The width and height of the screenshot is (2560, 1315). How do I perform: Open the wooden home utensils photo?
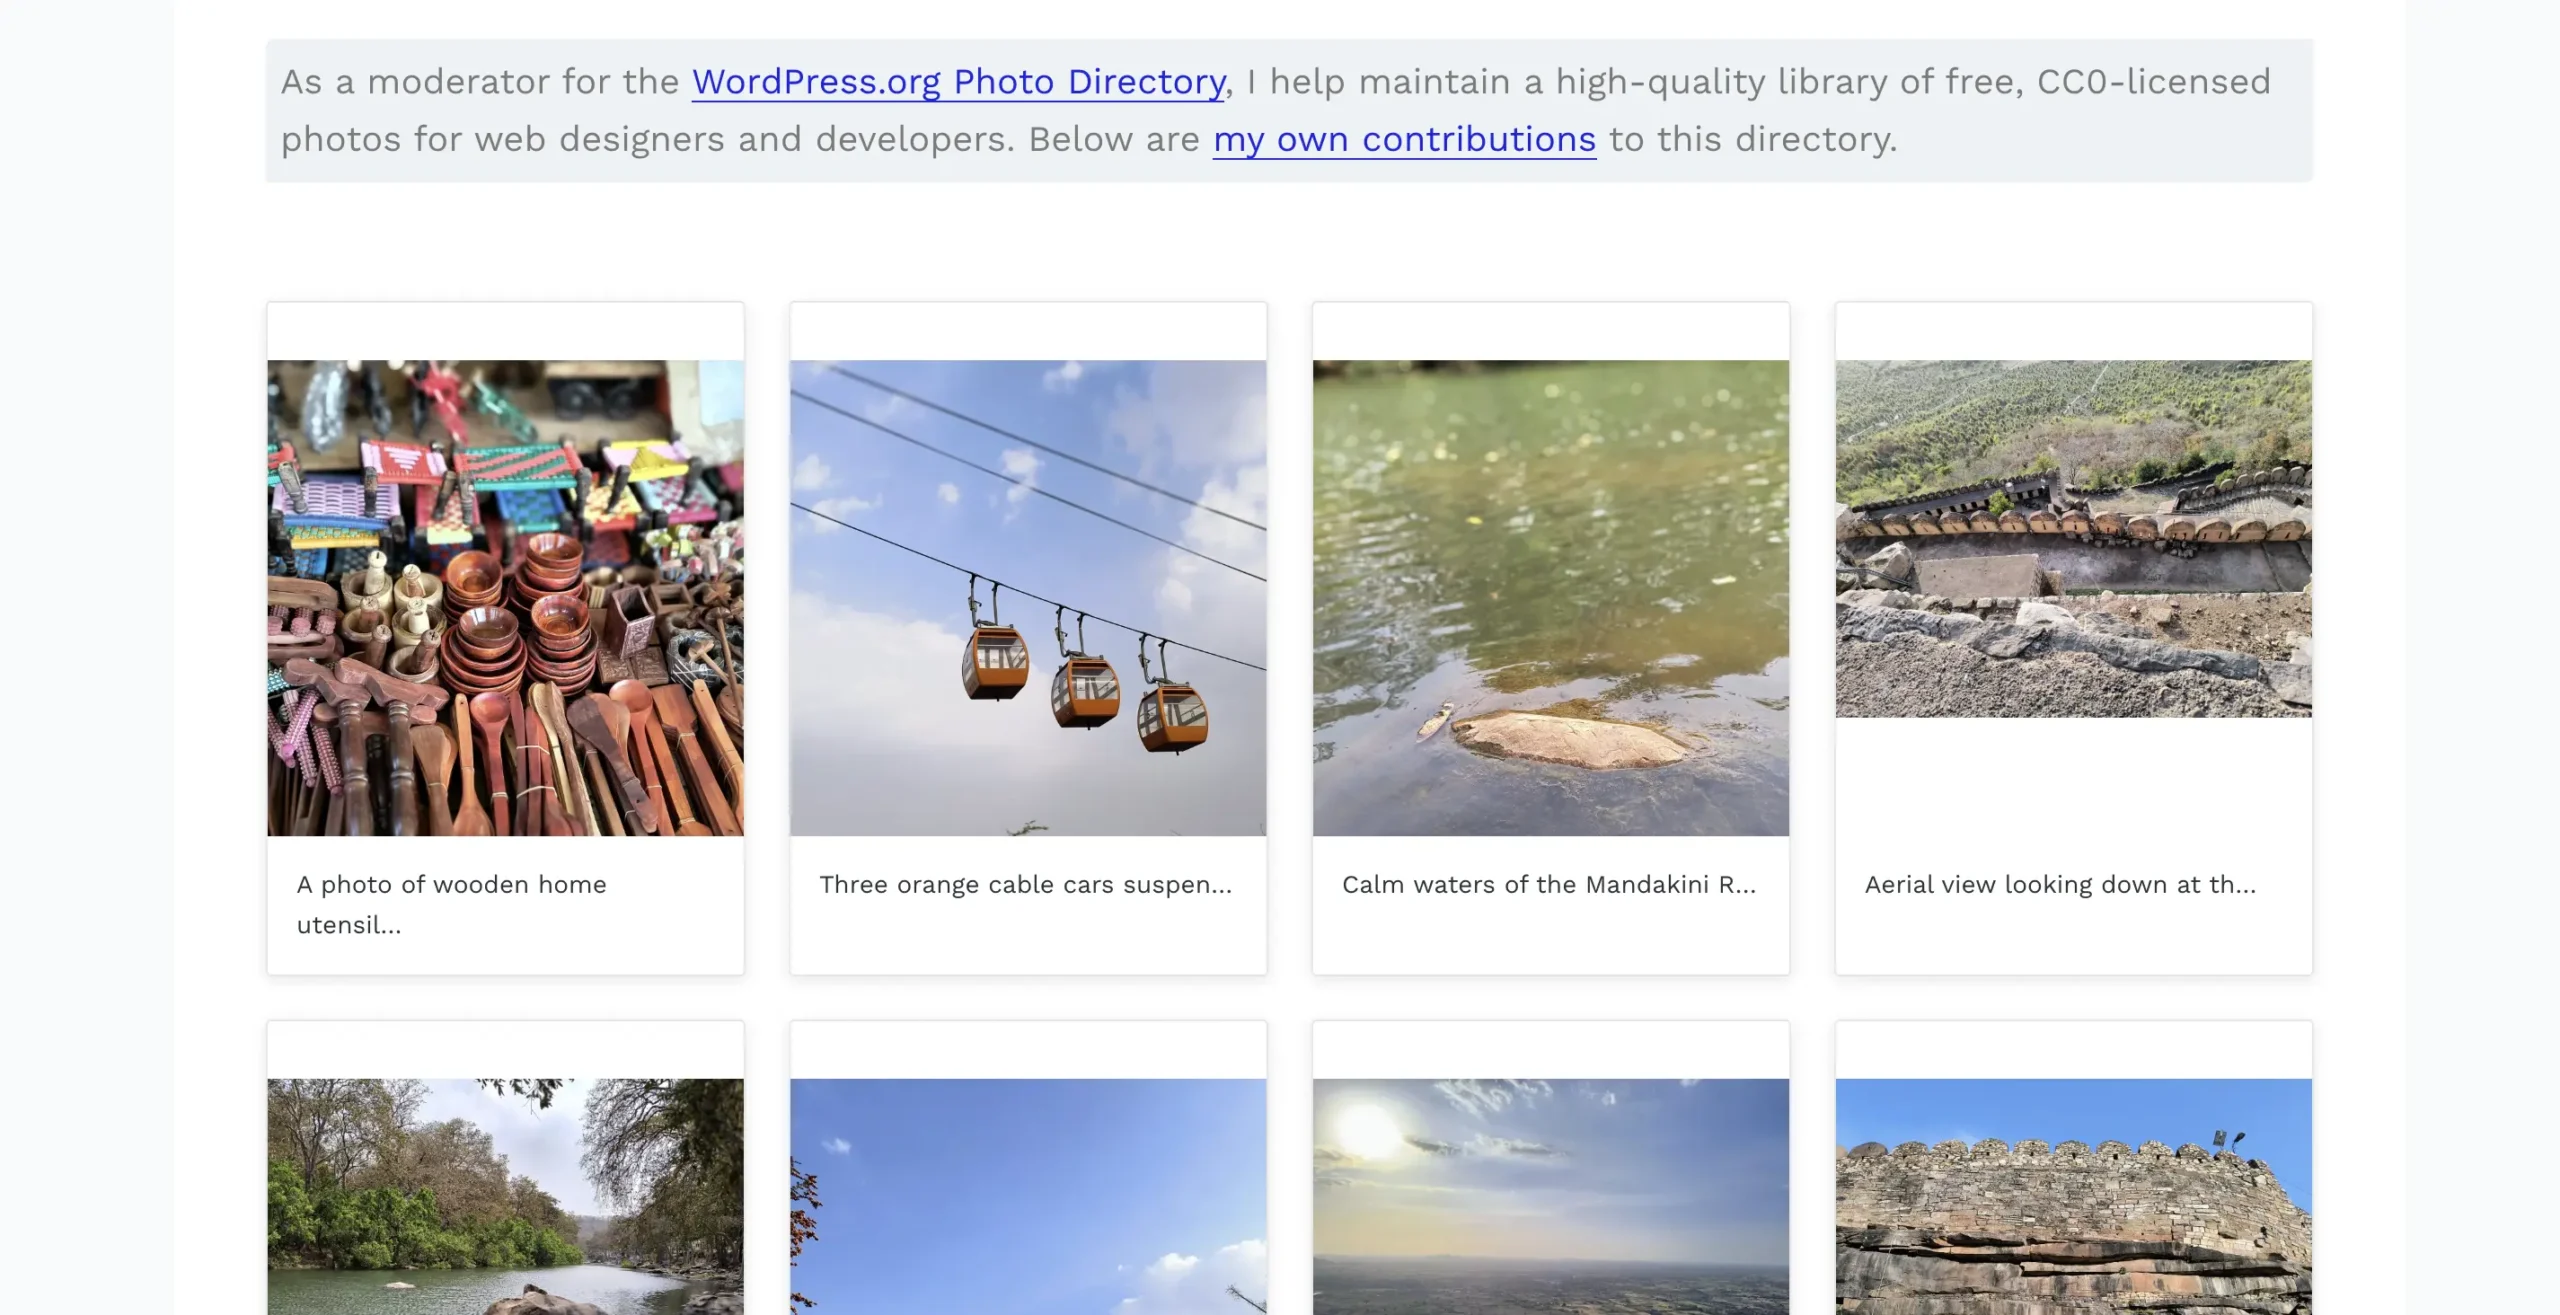505,598
